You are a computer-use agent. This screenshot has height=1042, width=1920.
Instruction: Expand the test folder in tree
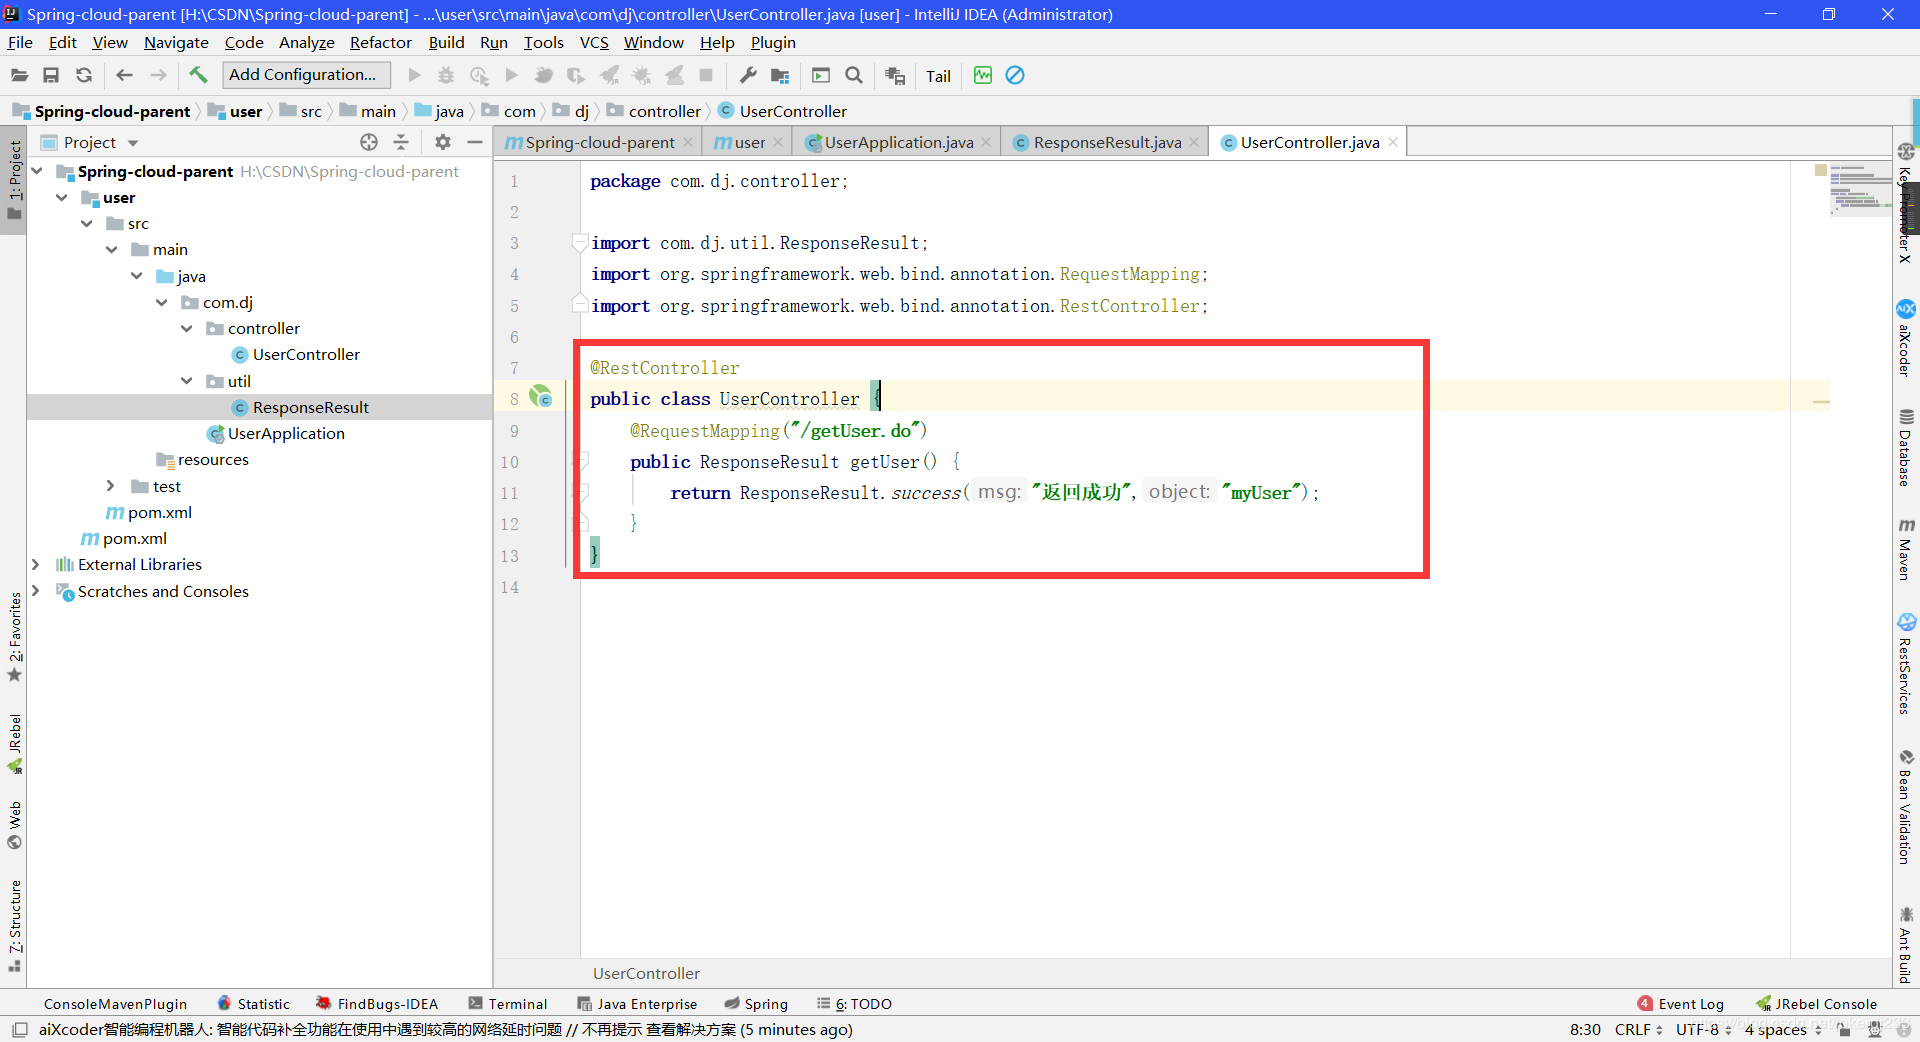111,486
